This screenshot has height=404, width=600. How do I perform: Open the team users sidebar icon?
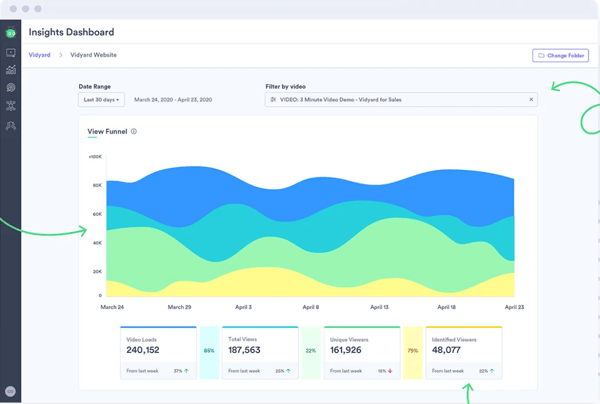tap(11, 125)
